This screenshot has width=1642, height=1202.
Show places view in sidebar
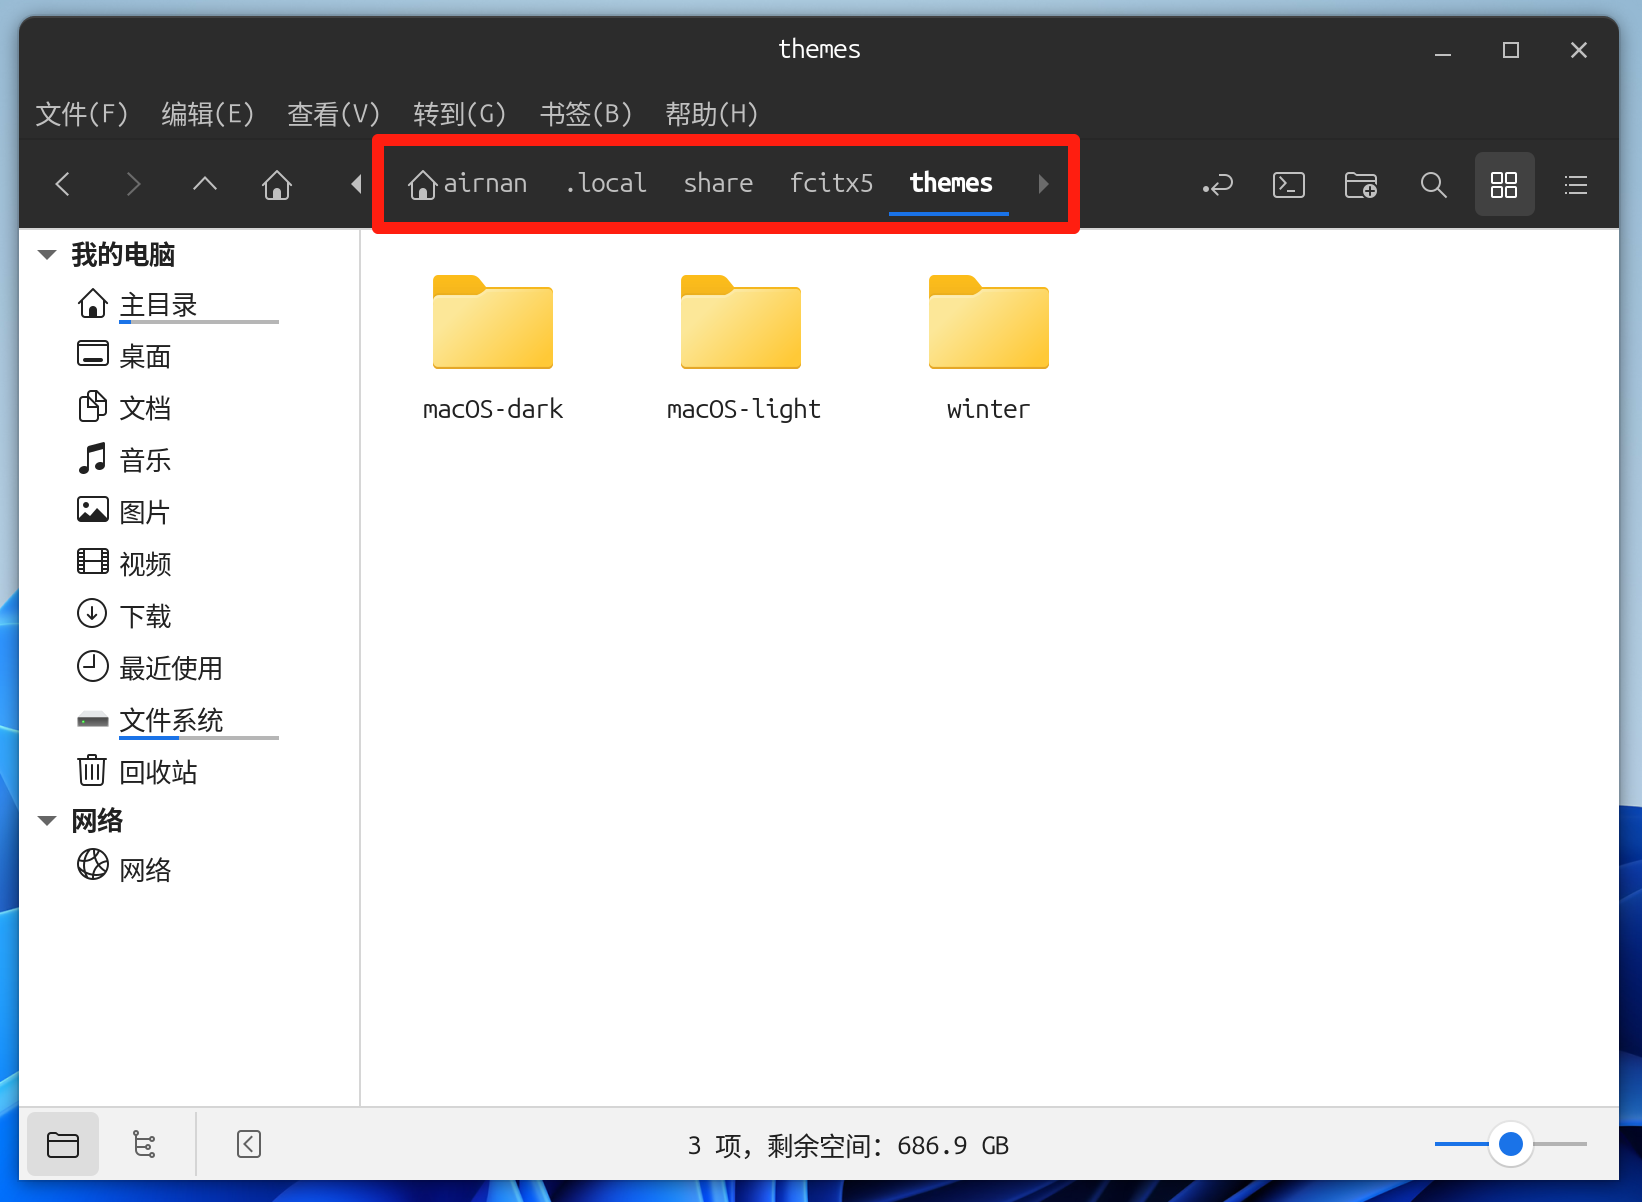63,1144
